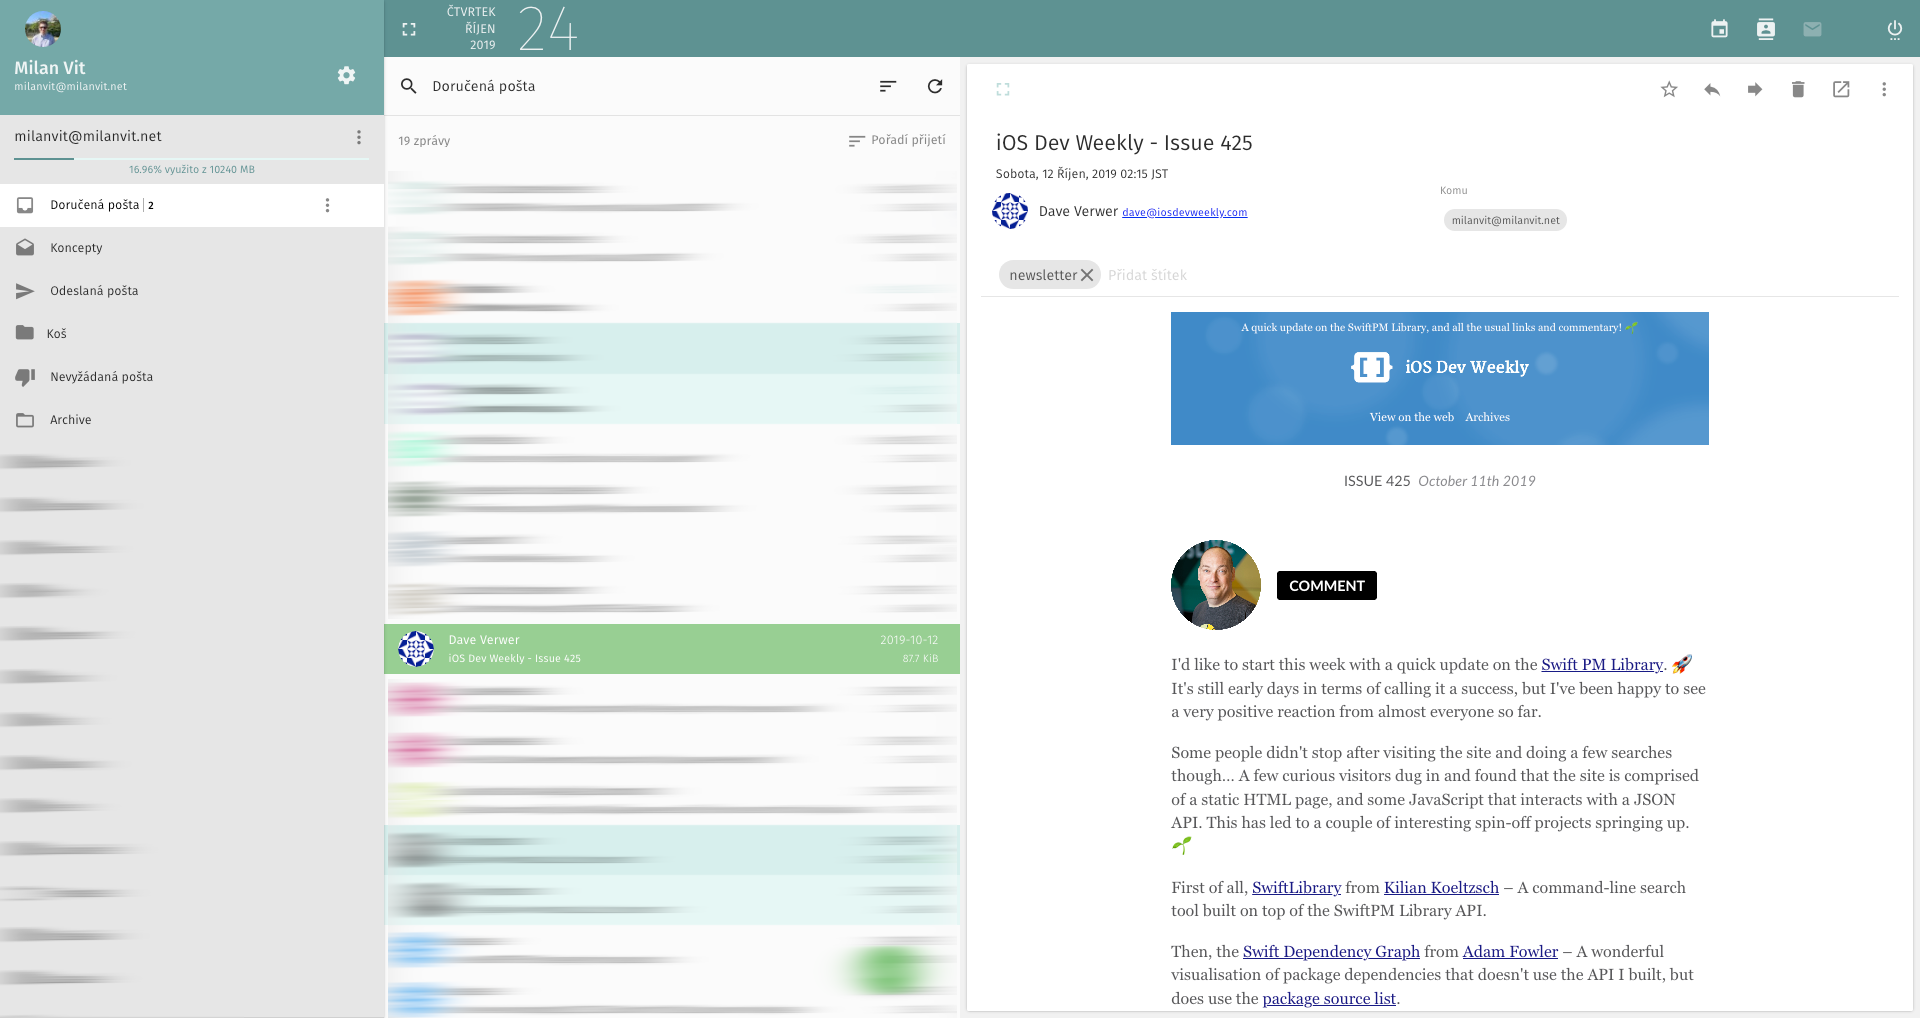Click the power logout icon
Image resolution: width=1920 pixels, height=1018 pixels.
coord(1894,29)
